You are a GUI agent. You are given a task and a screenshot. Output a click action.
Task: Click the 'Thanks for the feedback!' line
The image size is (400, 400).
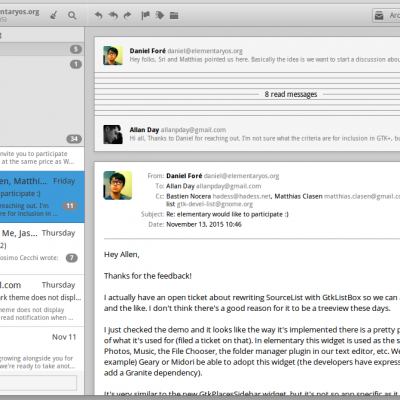[148, 276]
